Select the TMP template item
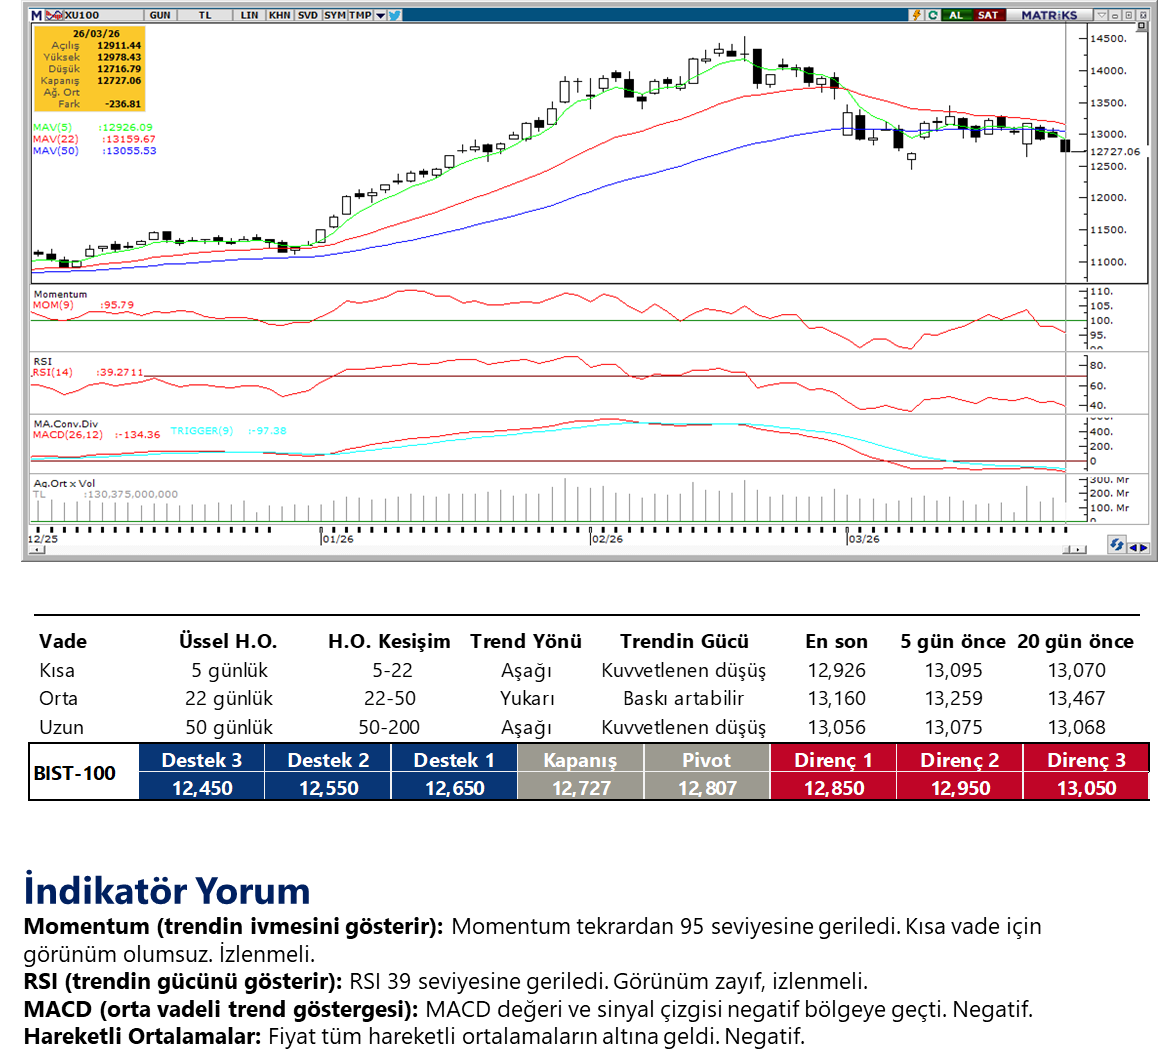This screenshot has width=1158, height=1063. pos(360,15)
